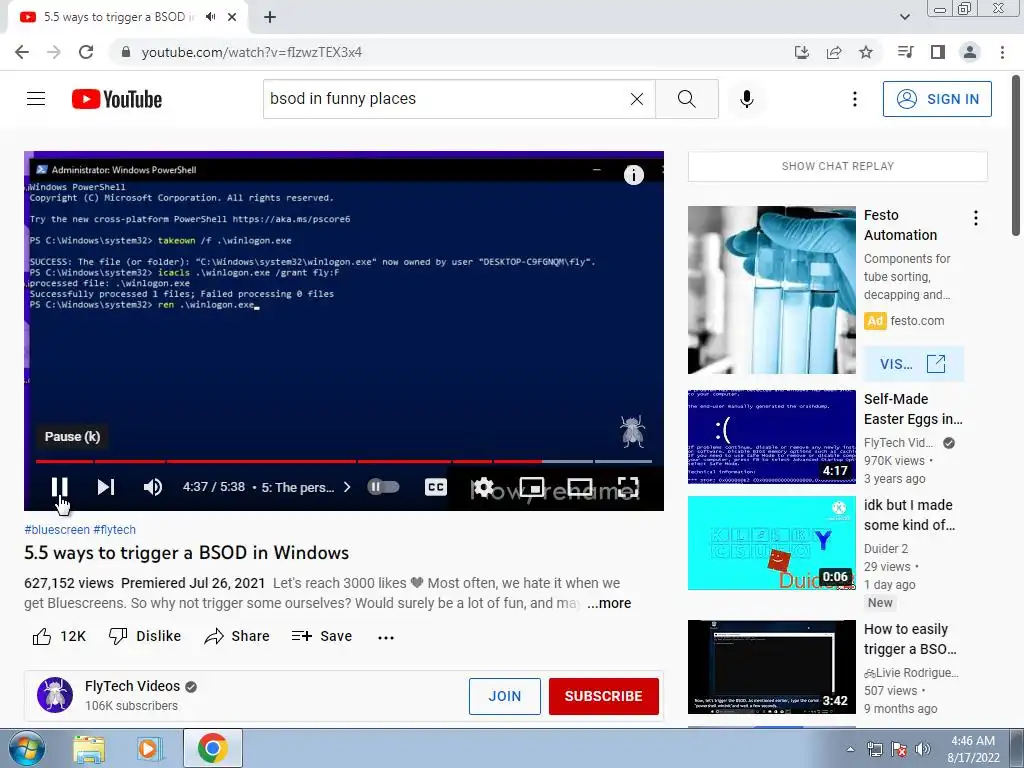
Task: Open the YouTube hamburger guide menu
Action: point(36,99)
